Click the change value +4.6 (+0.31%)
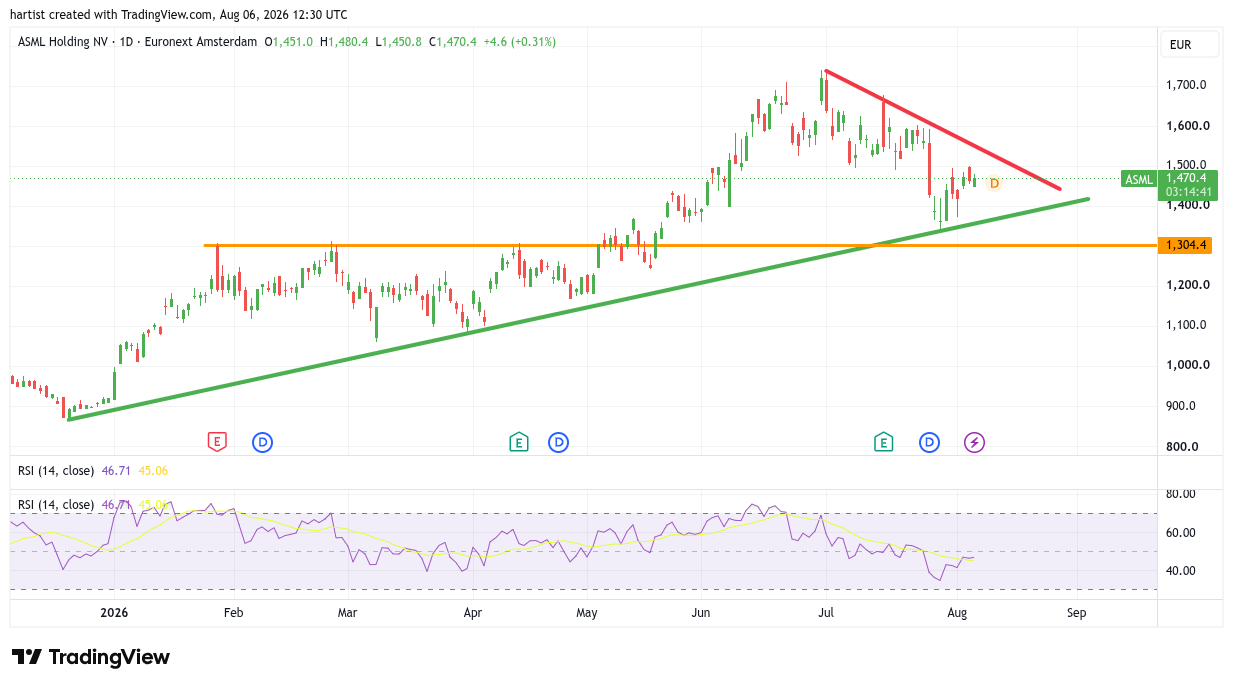Image resolution: width=1233 pixels, height=687 pixels. (x=520, y=42)
